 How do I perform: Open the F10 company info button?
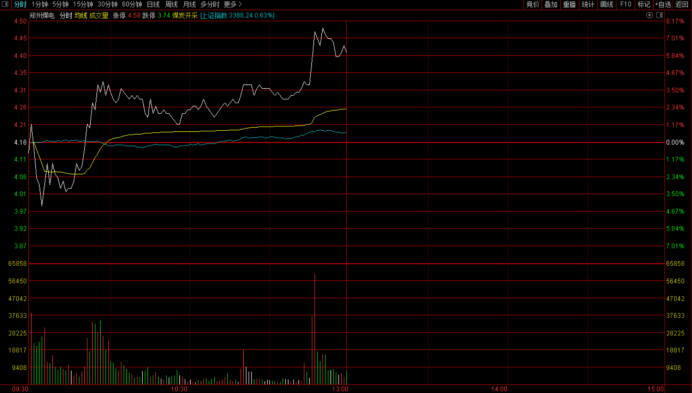[x=625, y=4]
